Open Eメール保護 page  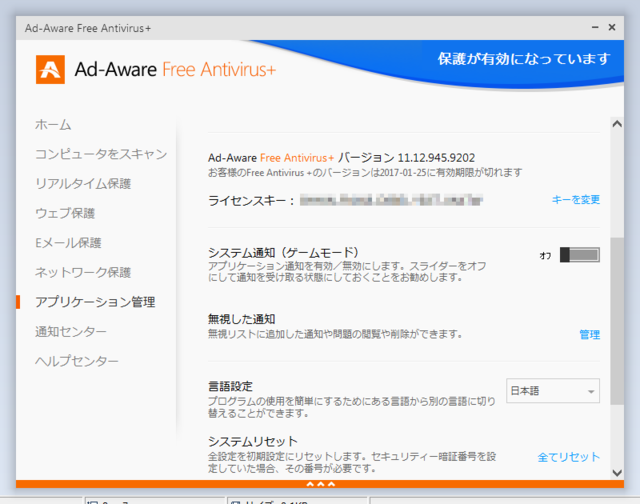point(68,243)
